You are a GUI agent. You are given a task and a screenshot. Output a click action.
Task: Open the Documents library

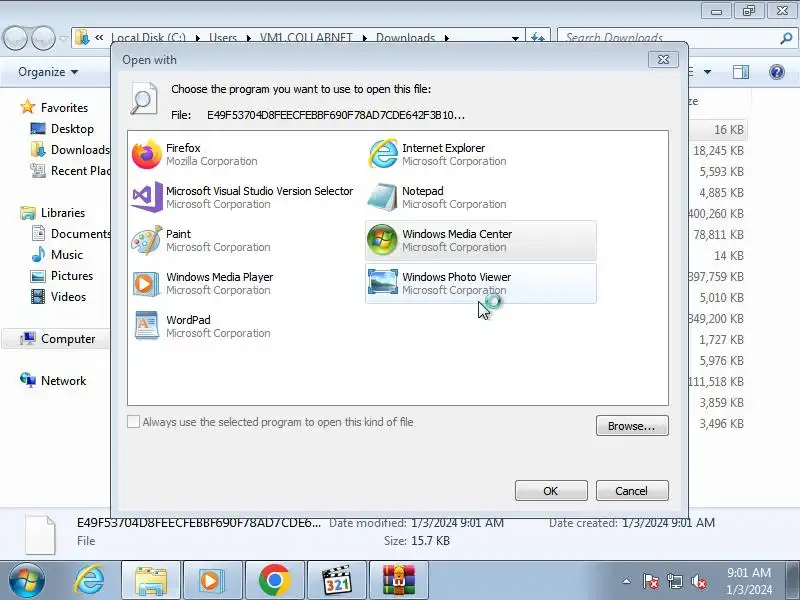pos(71,234)
